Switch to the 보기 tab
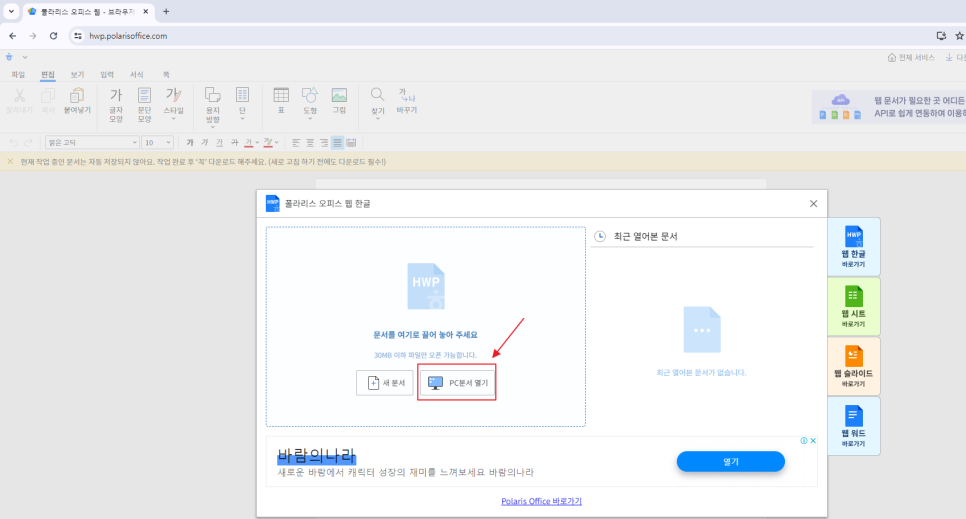 77,75
